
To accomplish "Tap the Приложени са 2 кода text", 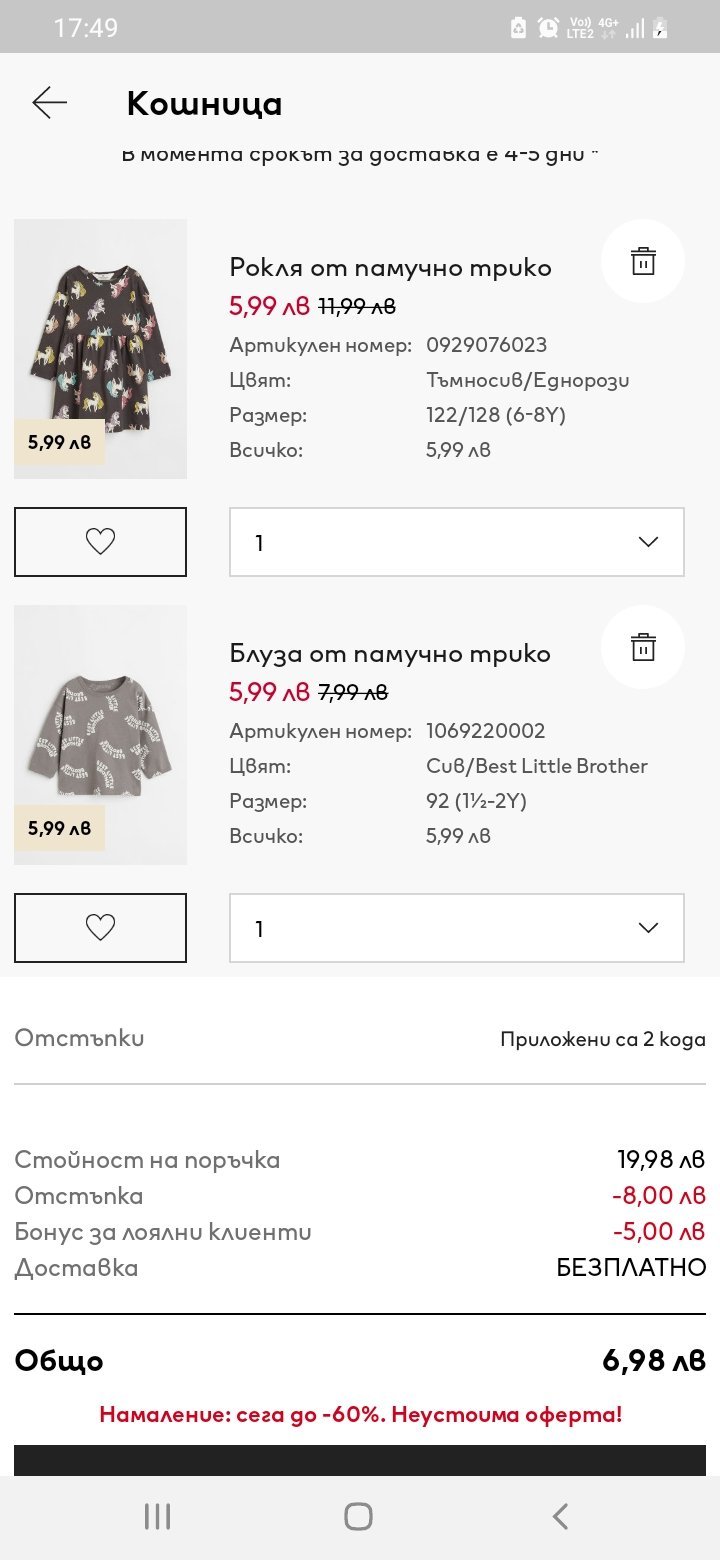I will 602,1039.
